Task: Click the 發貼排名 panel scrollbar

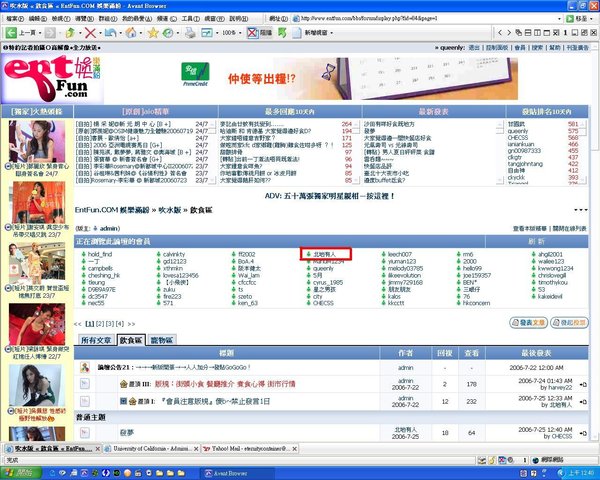Action: (x=583, y=152)
